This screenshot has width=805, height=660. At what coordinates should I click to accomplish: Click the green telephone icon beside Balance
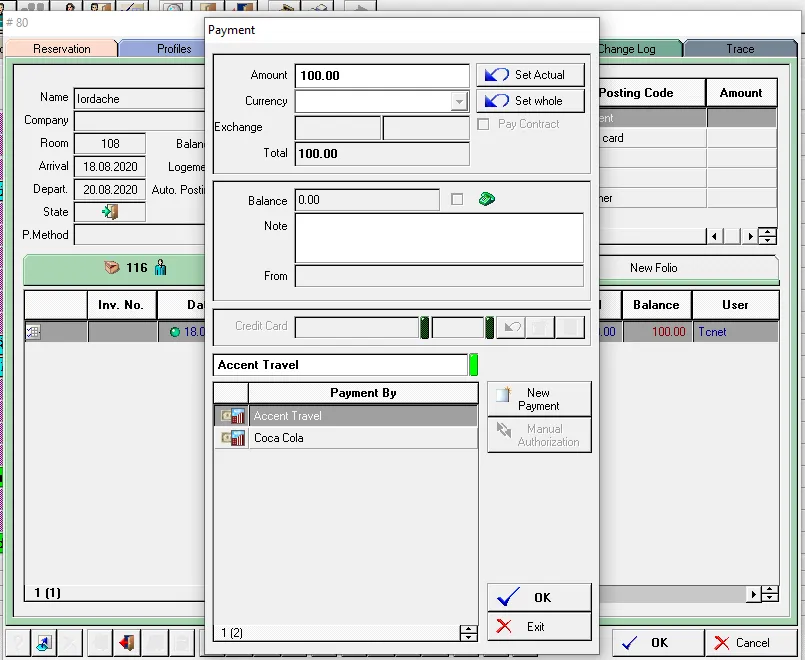[487, 199]
